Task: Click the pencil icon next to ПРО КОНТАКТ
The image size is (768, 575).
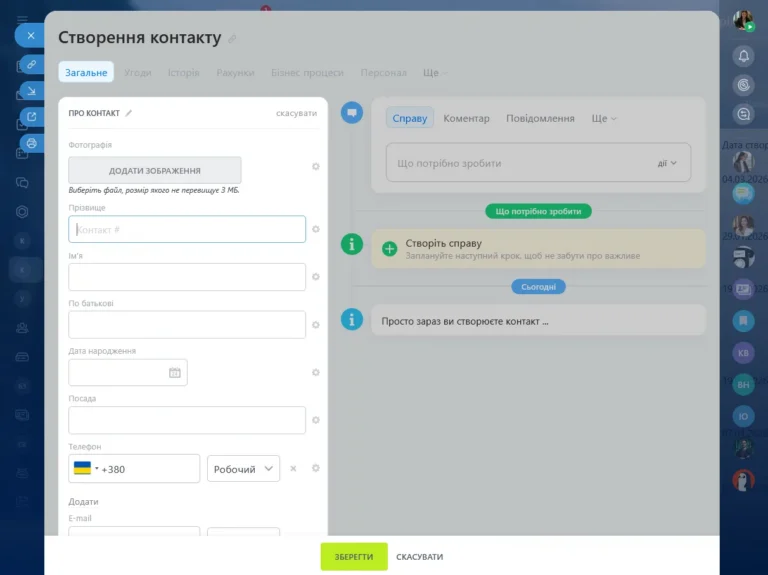Action: tap(128, 113)
